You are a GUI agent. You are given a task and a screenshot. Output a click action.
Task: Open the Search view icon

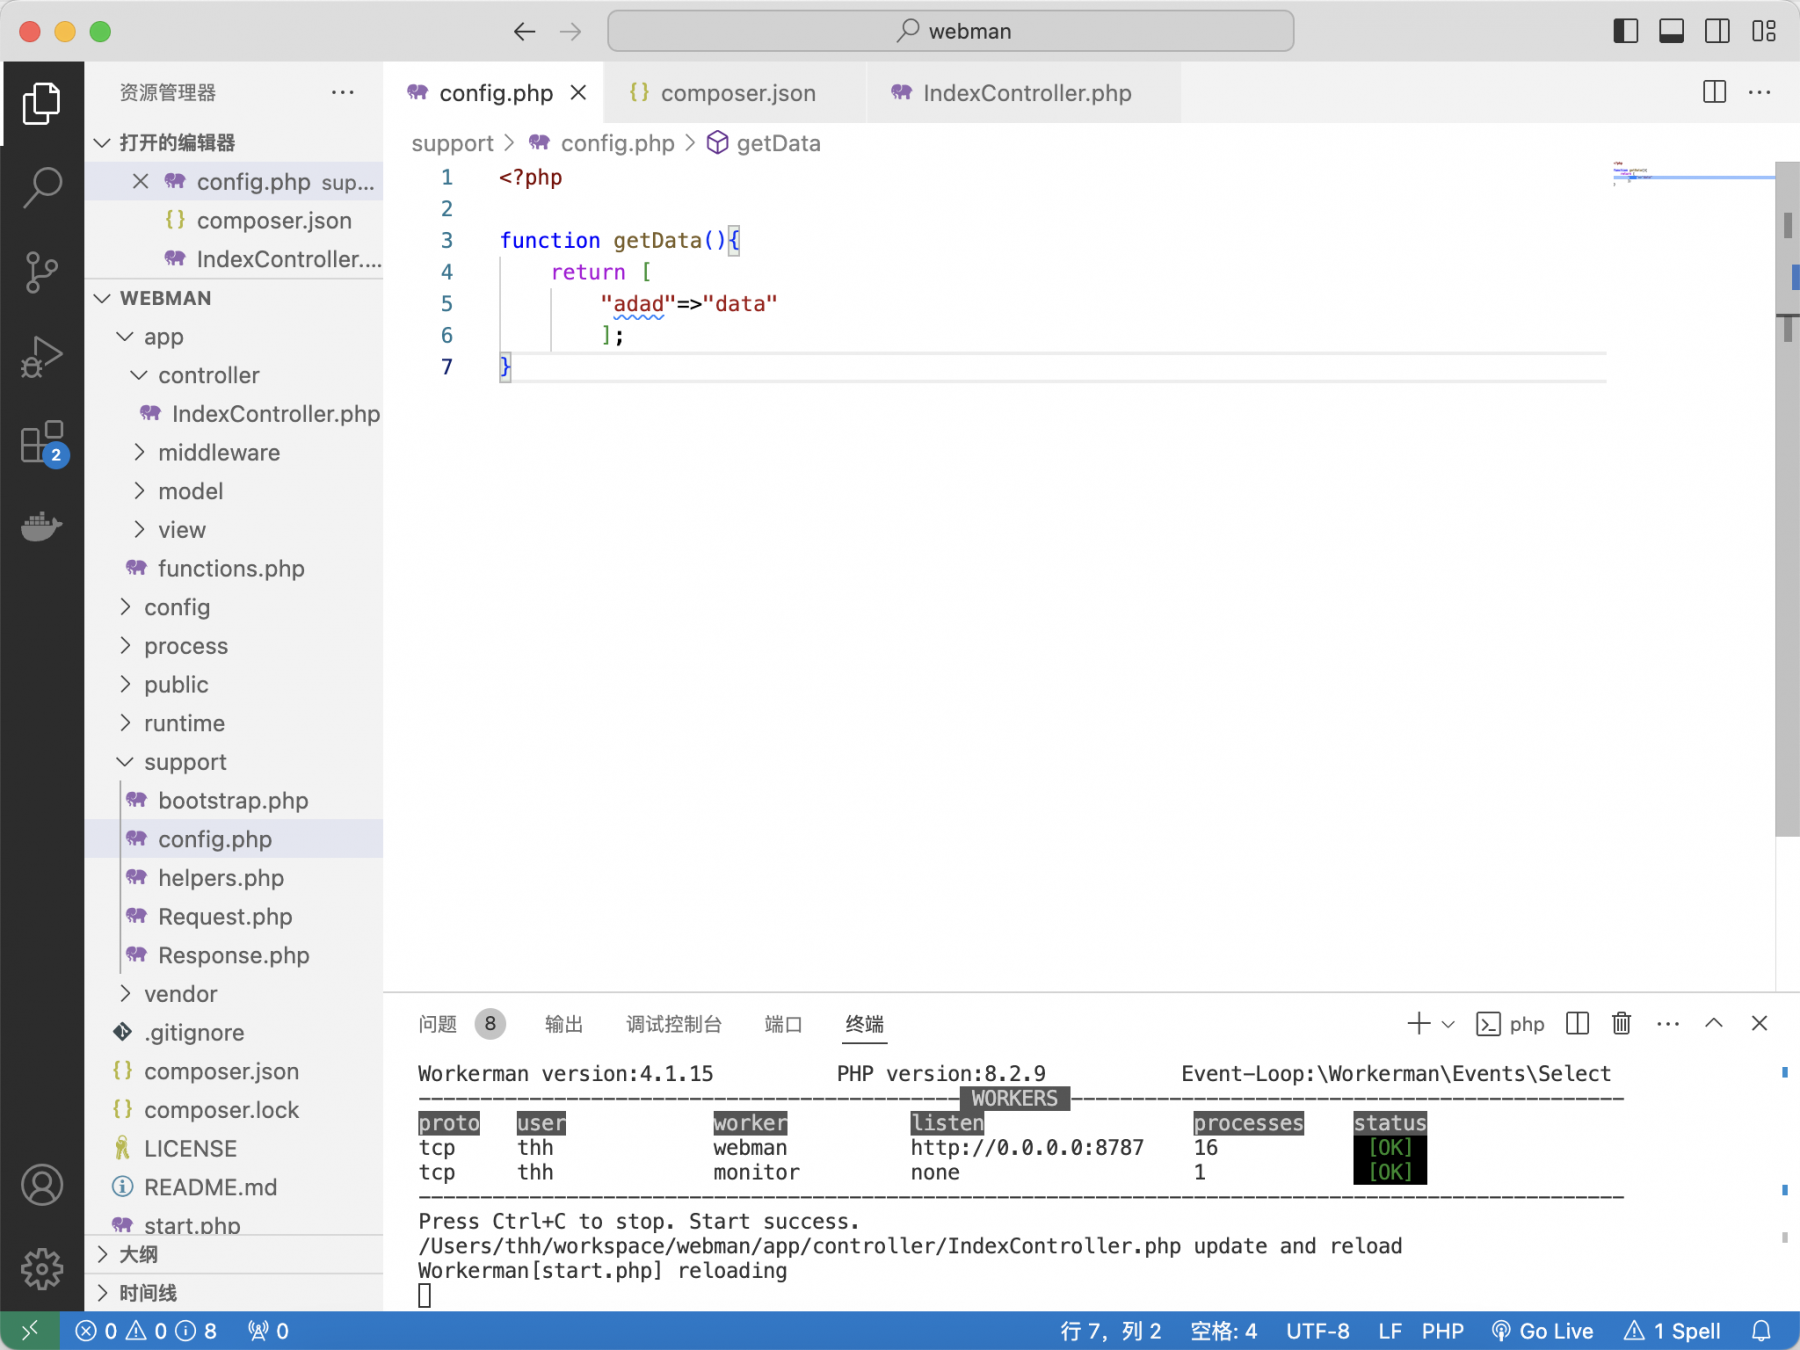point(41,187)
